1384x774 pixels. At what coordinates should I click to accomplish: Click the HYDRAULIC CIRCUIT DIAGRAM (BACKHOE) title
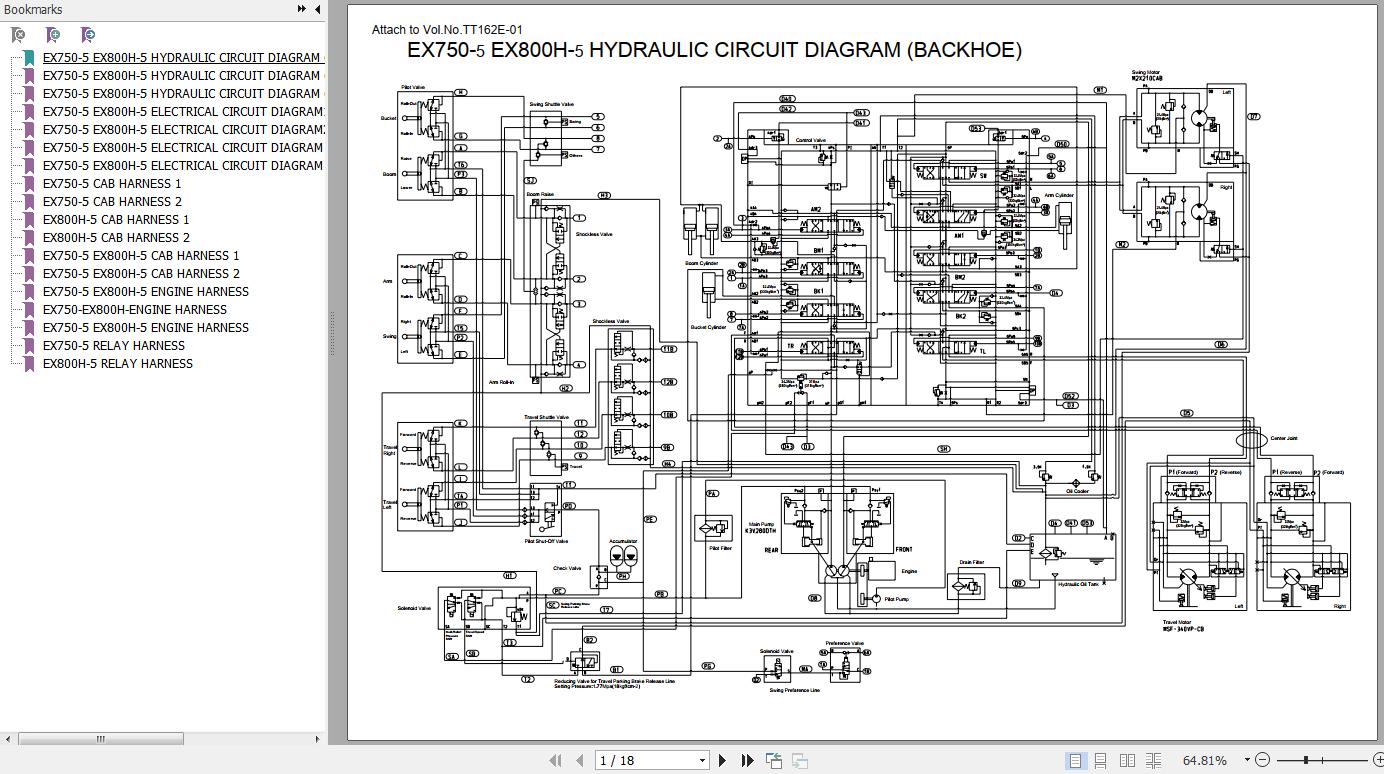point(715,50)
